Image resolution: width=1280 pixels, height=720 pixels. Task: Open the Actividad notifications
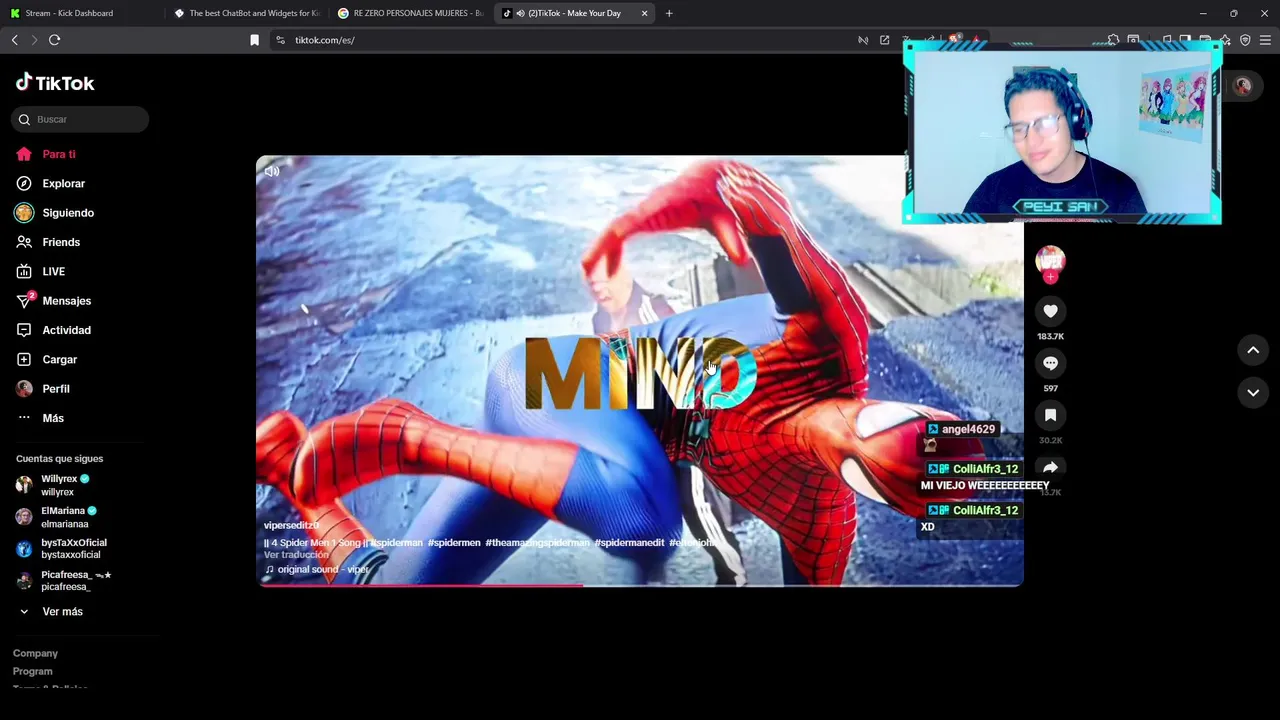point(53,330)
